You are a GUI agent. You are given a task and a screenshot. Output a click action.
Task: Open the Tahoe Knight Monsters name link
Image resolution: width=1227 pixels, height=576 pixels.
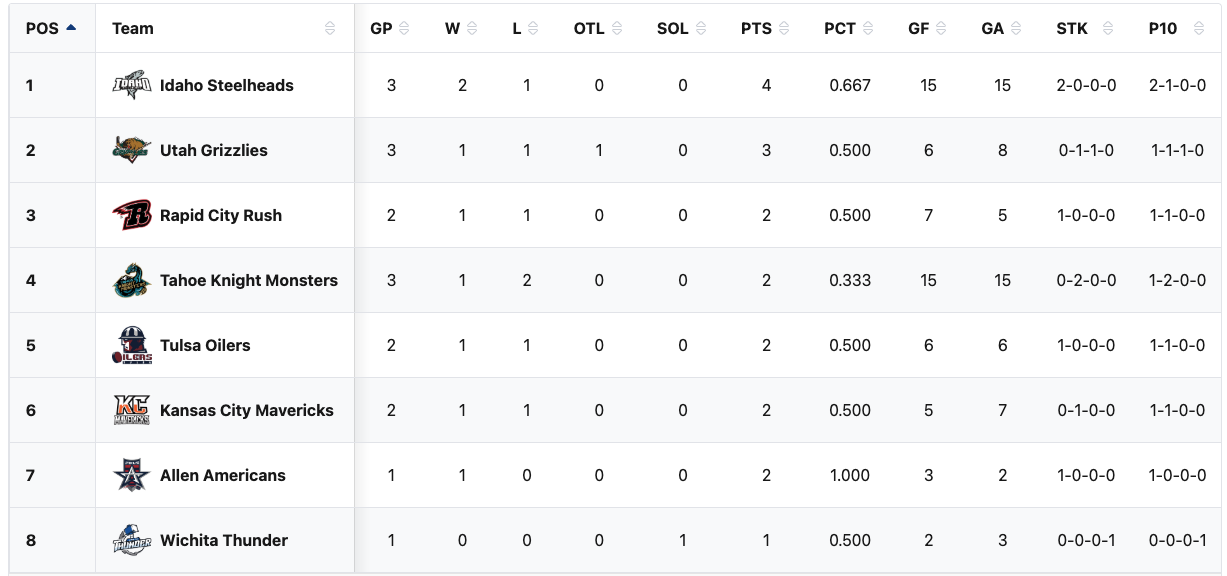pos(249,281)
